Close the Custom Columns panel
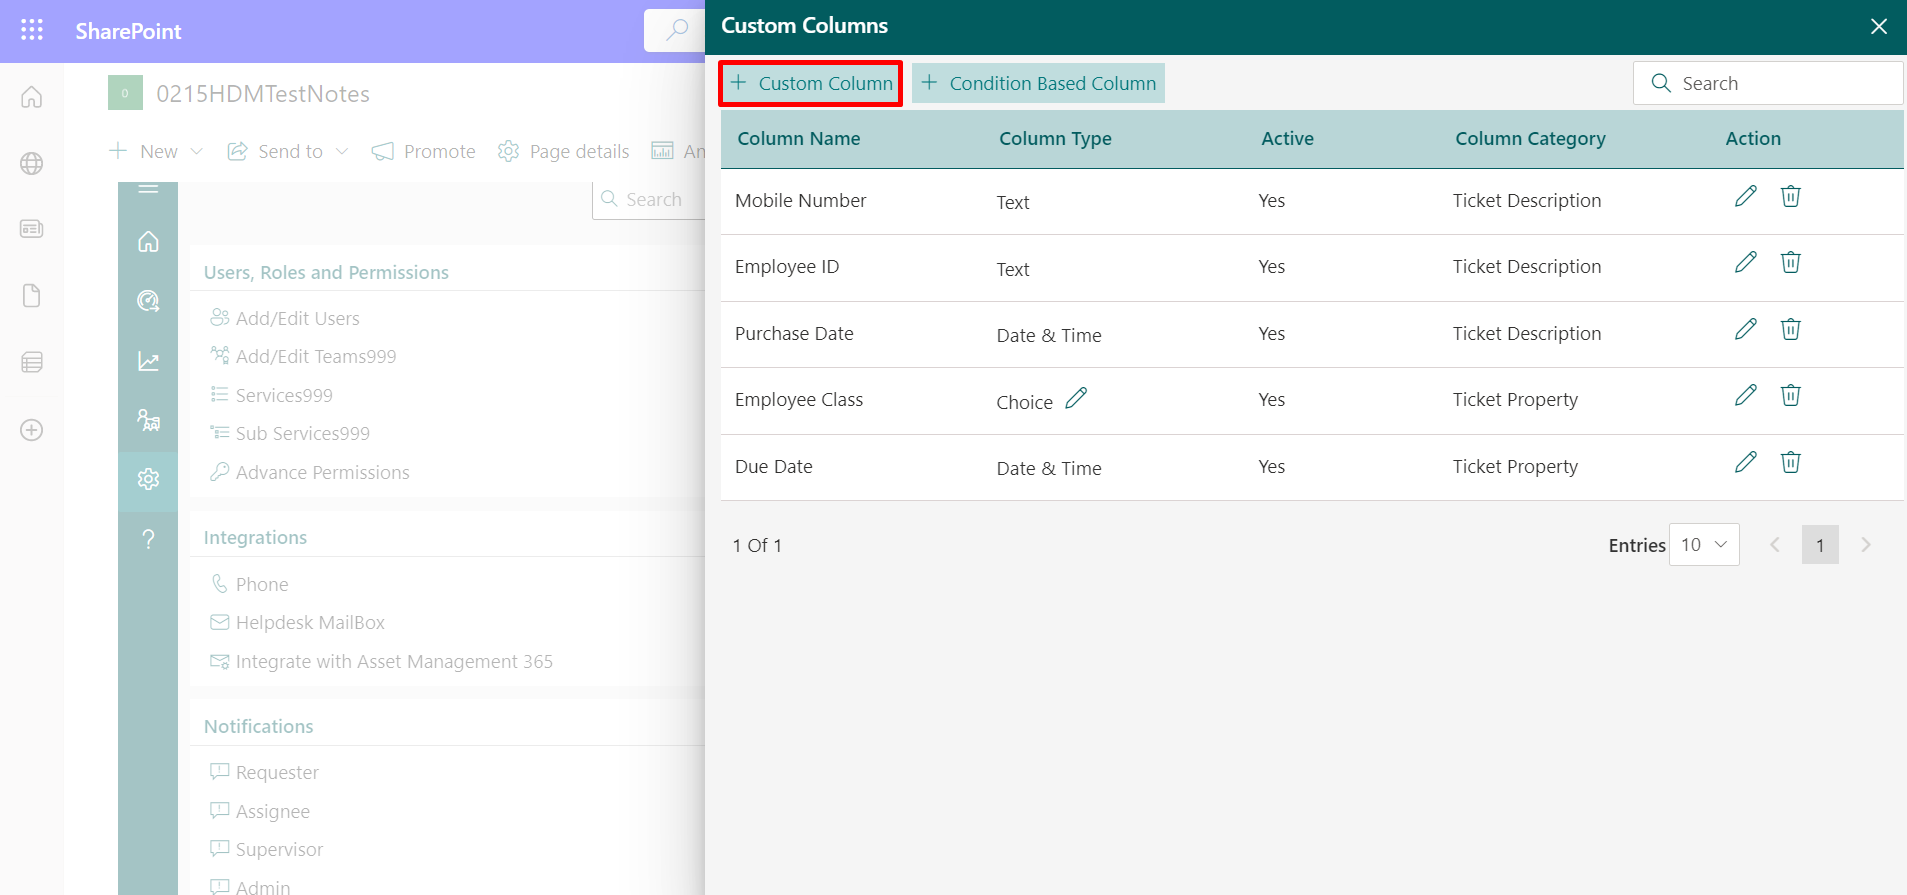Viewport: 1907px width, 895px height. pos(1879,26)
